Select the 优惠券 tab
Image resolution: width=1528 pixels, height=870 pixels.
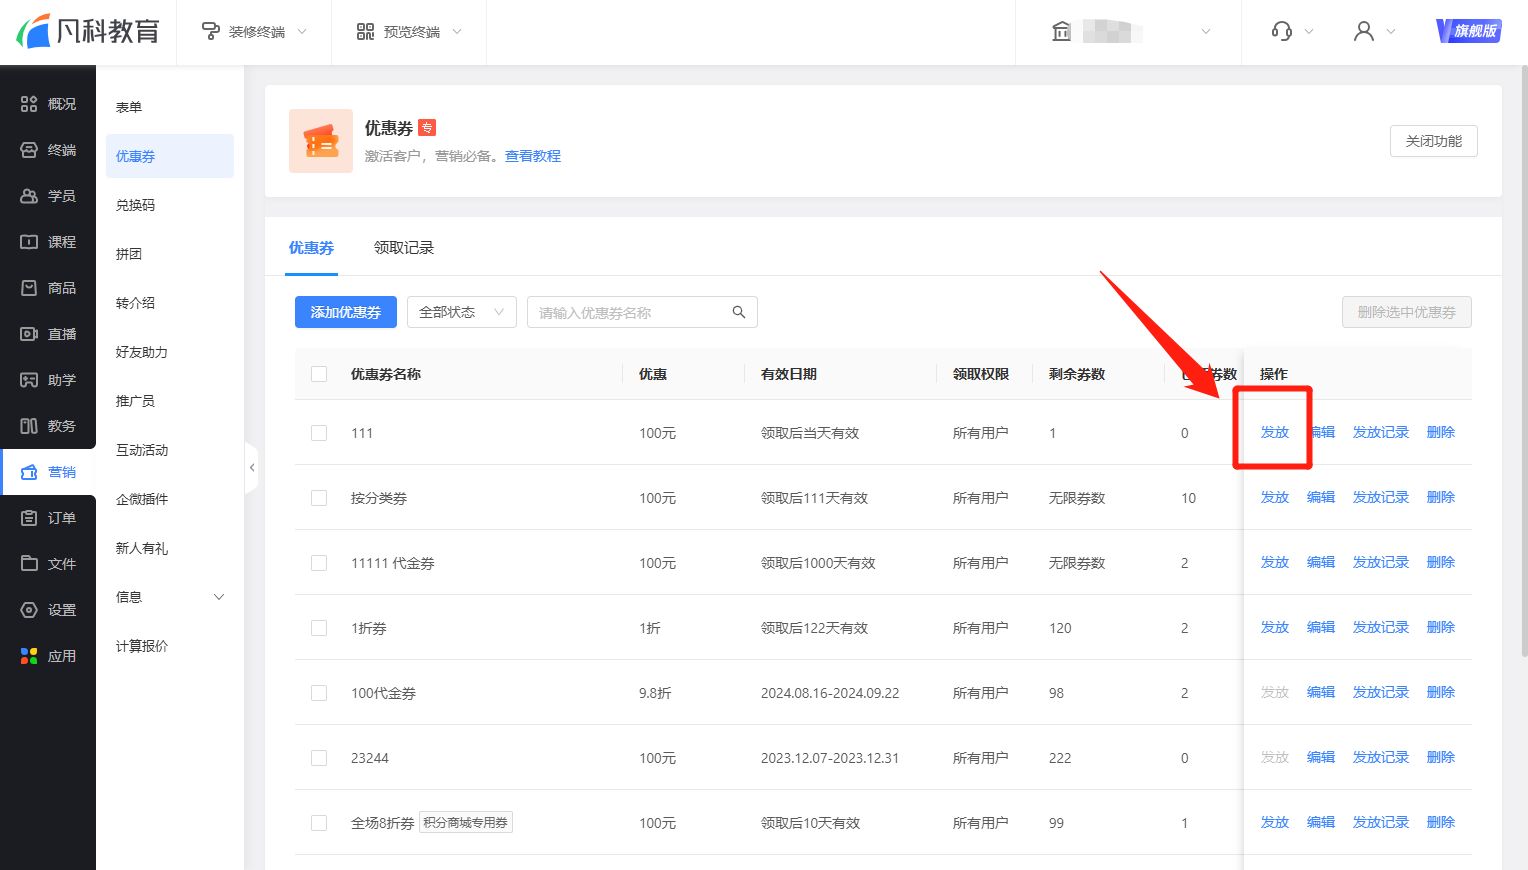[x=311, y=248]
